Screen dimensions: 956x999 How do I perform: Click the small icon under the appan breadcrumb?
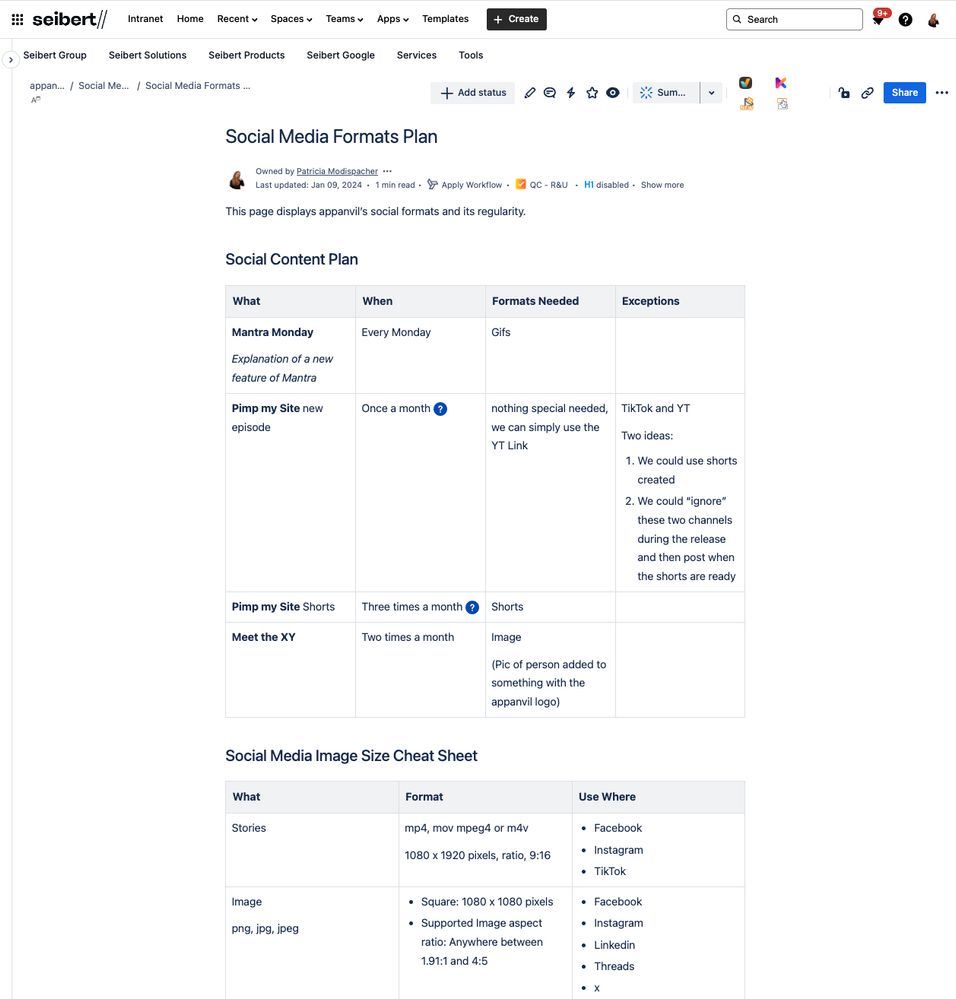pyautogui.click(x=36, y=99)
